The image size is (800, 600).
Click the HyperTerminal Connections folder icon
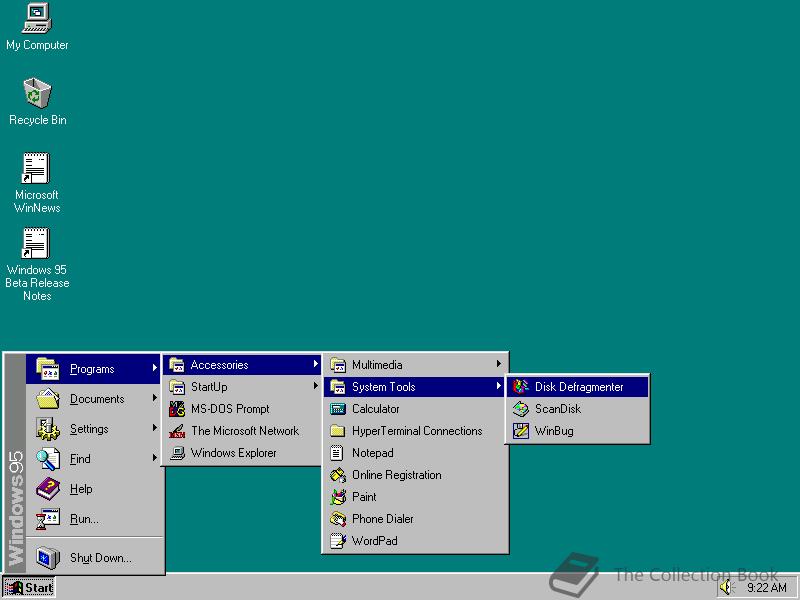click(x=337, y=431)
